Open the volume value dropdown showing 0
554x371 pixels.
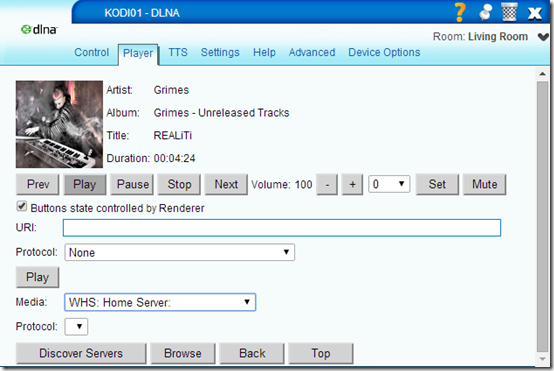point(389,184)
